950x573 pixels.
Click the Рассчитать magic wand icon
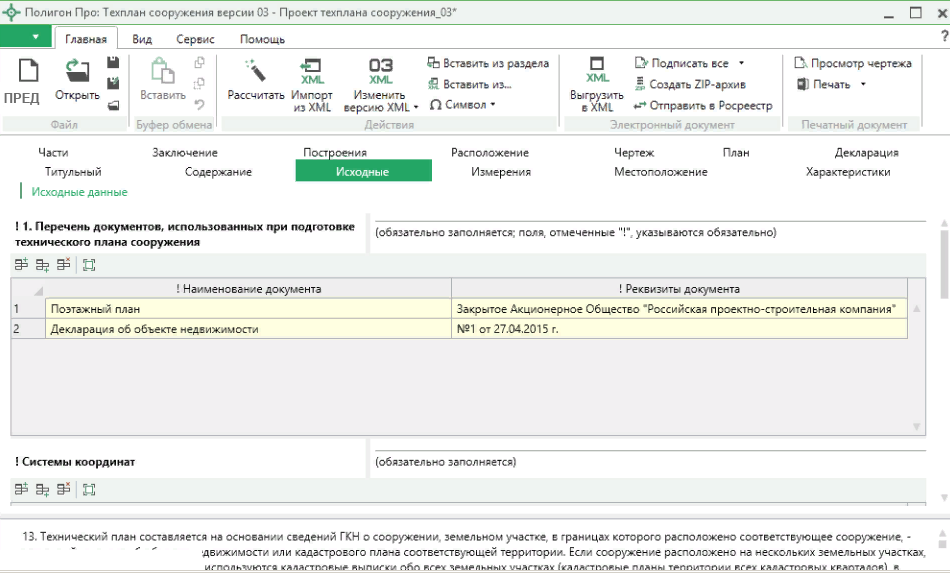point(255,71)
